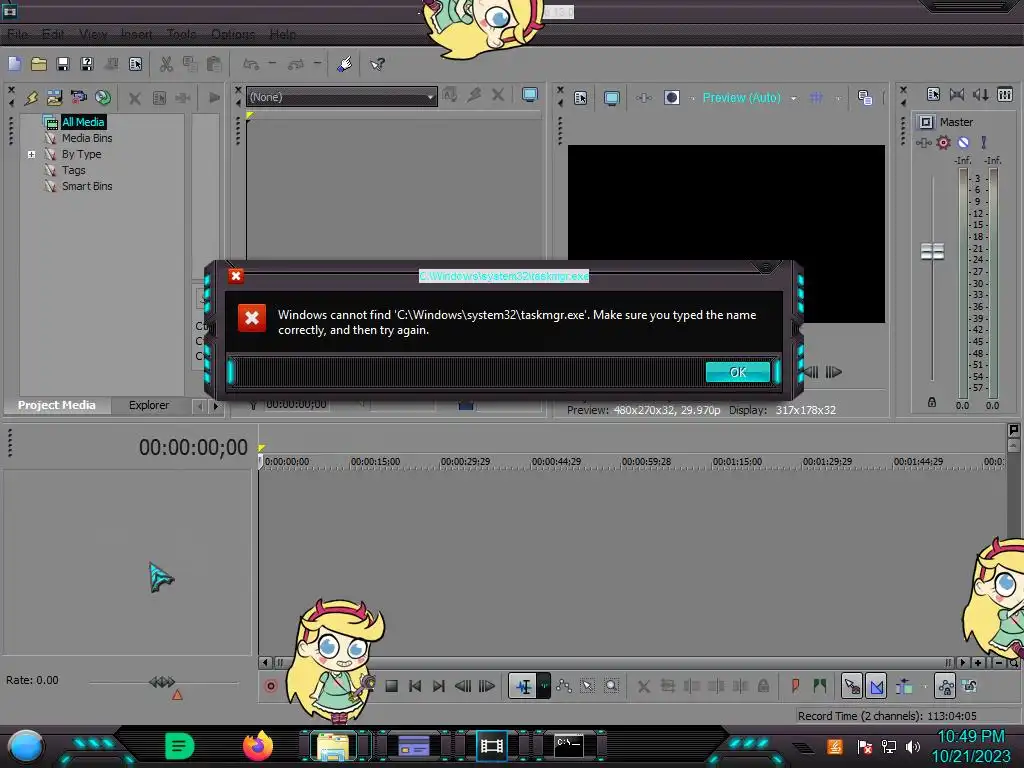Select All Media in the media tree
This screenshot has height=768, width=1024.
[x=83, y=122]
